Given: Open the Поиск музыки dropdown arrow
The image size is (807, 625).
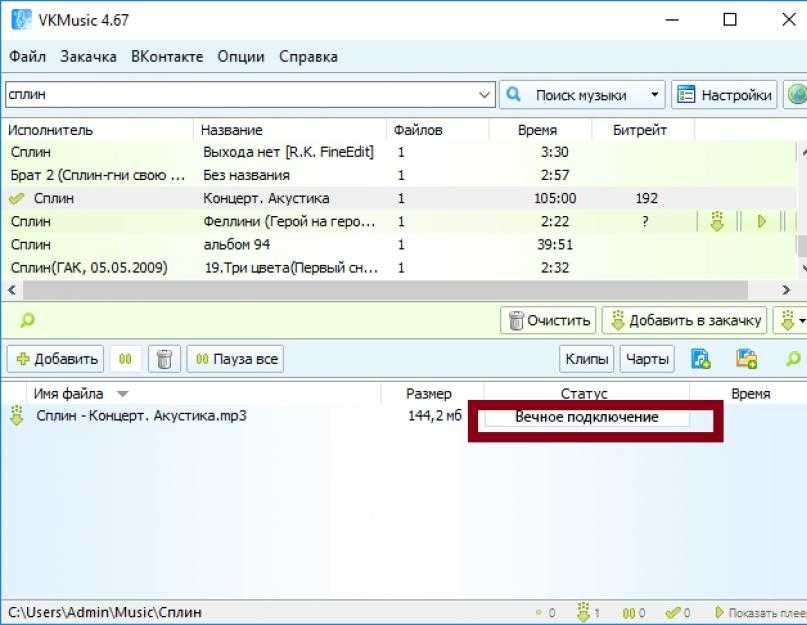Looking at the screenshot, I should 655,95.
